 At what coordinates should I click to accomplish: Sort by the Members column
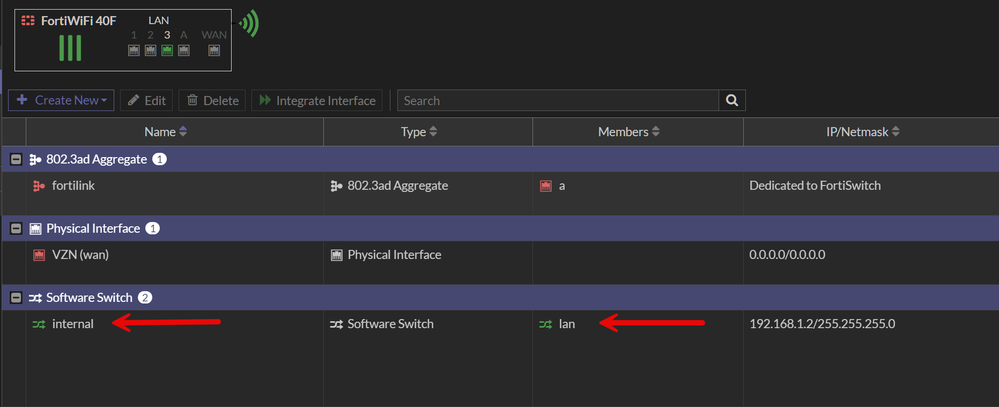(x=630, y=132)
